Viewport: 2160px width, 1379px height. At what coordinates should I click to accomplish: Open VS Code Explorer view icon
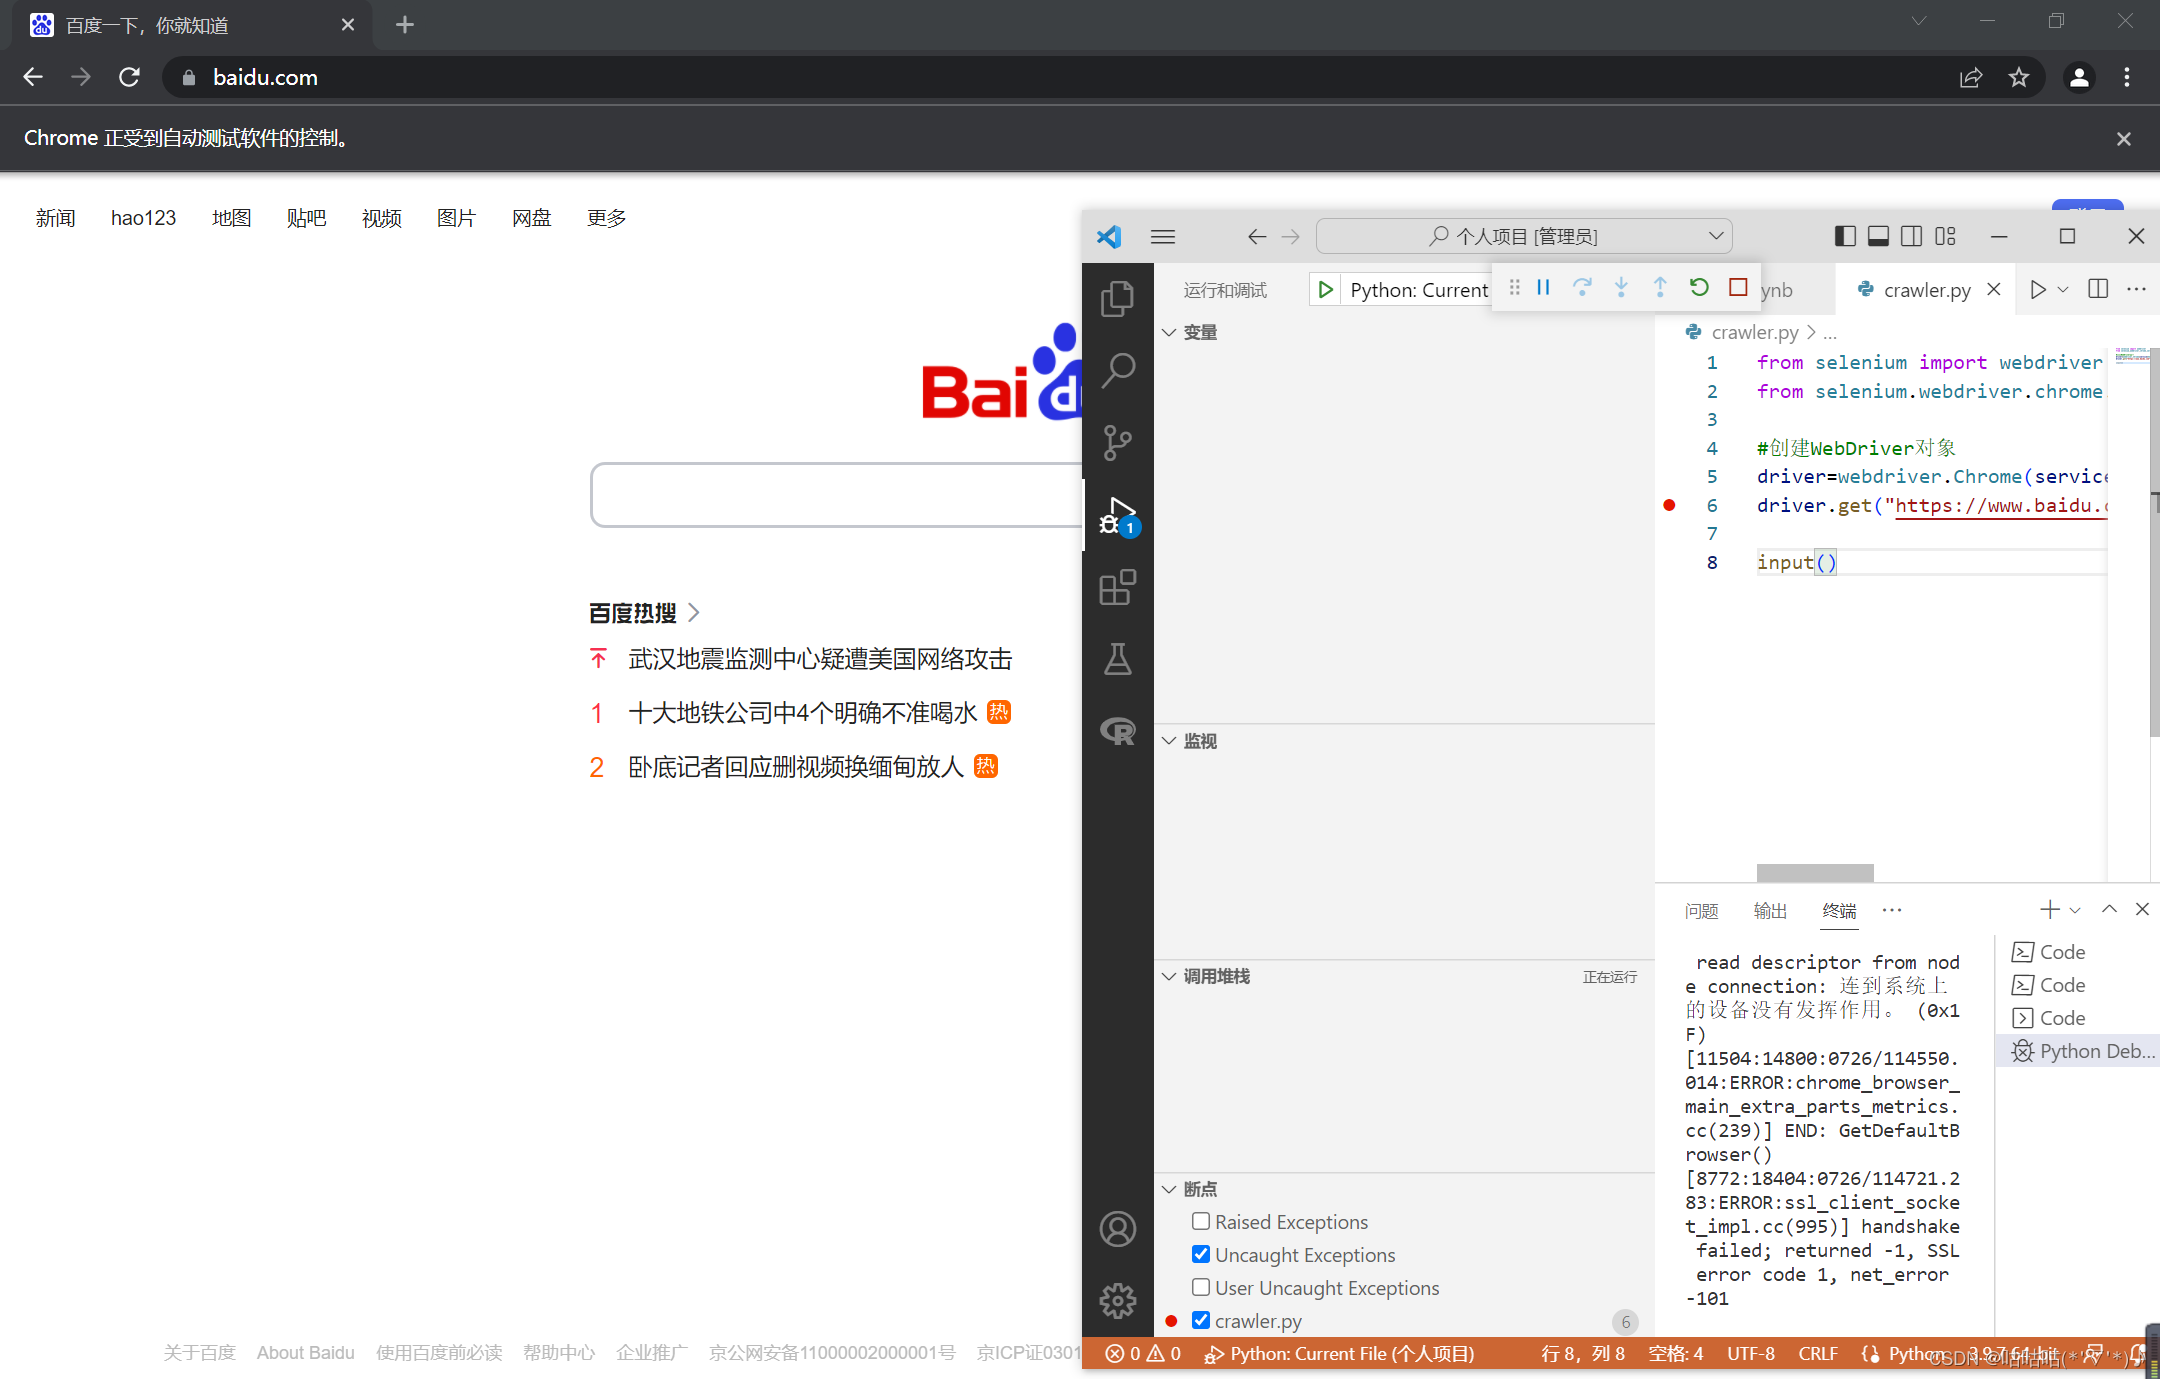click(x=1117, y=298)
